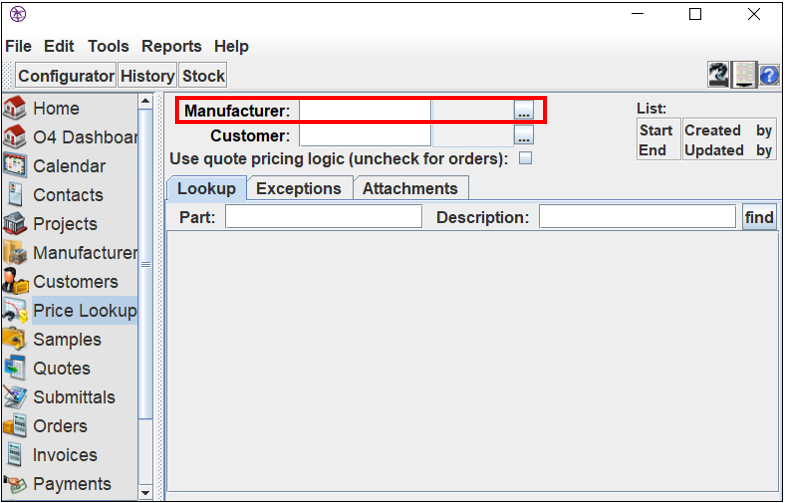Open Customers icon in navigation list
786x503 pixels.
tap(15, 281)
